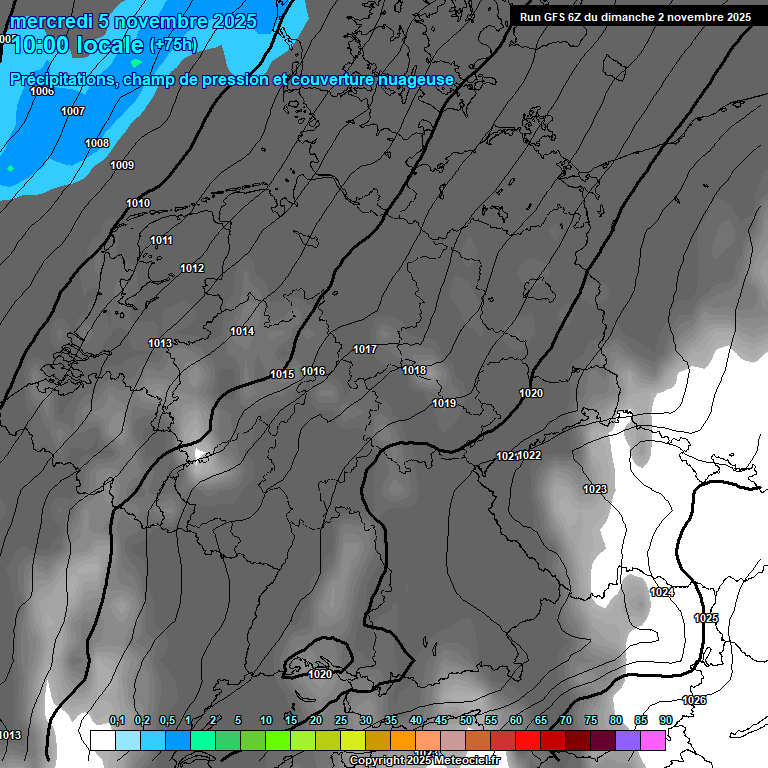The height and width of the screenshot is (768, 768).
Task: Click the 'mercredi 5 novembre 2025' date title
Action: [x=133, y=22]
